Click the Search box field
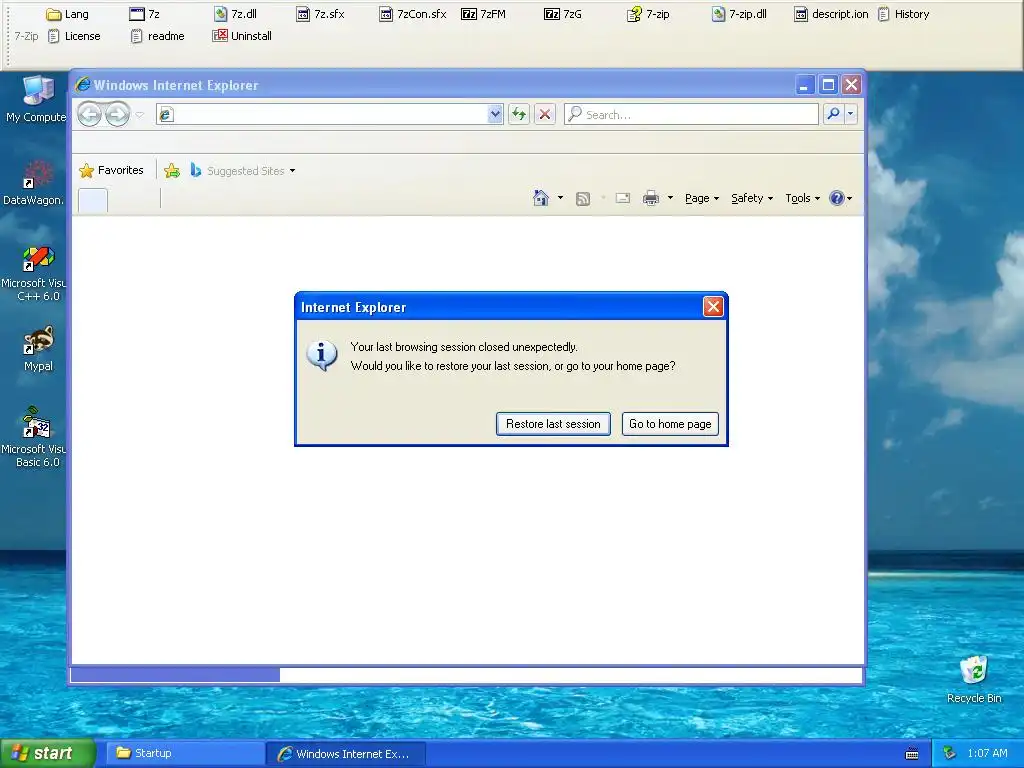This screenshot has width=1024, height=768. pyautogui.click(x=691, y=114)
